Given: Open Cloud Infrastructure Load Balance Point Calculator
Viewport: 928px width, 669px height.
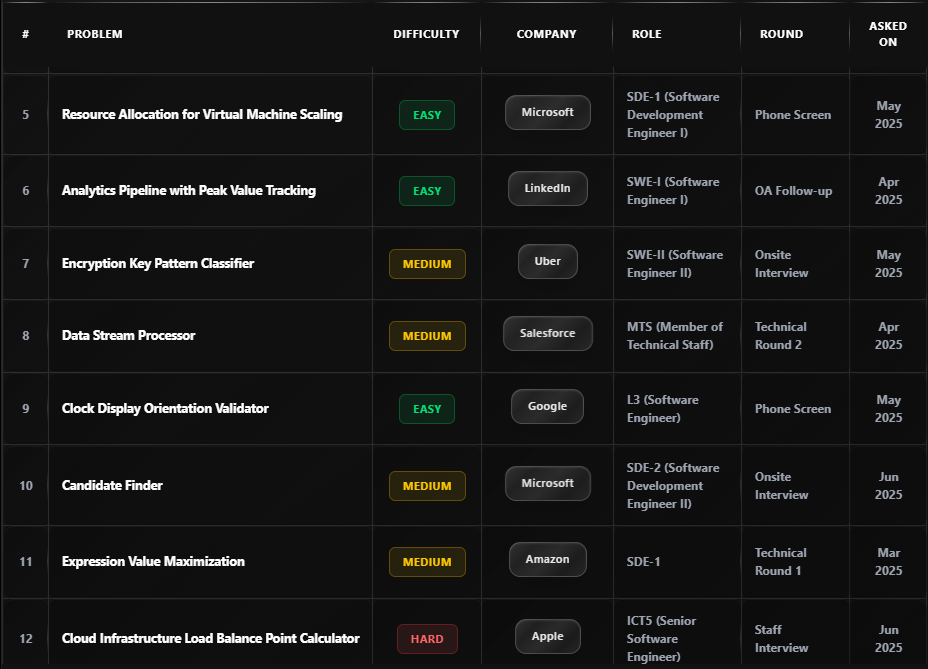Looking at the screenshot, I should click(211, 638).
